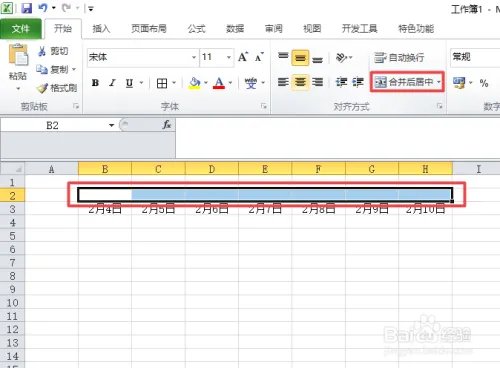500x368 pixels.
Task: Switch to the 插入 tab
Action: 101,29
